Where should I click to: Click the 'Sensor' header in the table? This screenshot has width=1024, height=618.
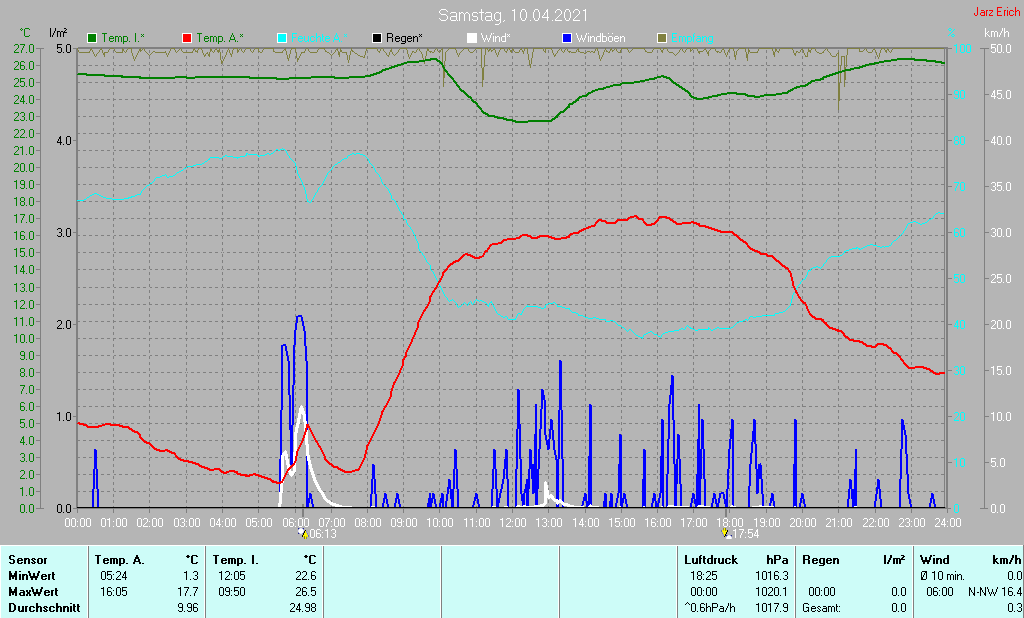click(x=28, y=560)
